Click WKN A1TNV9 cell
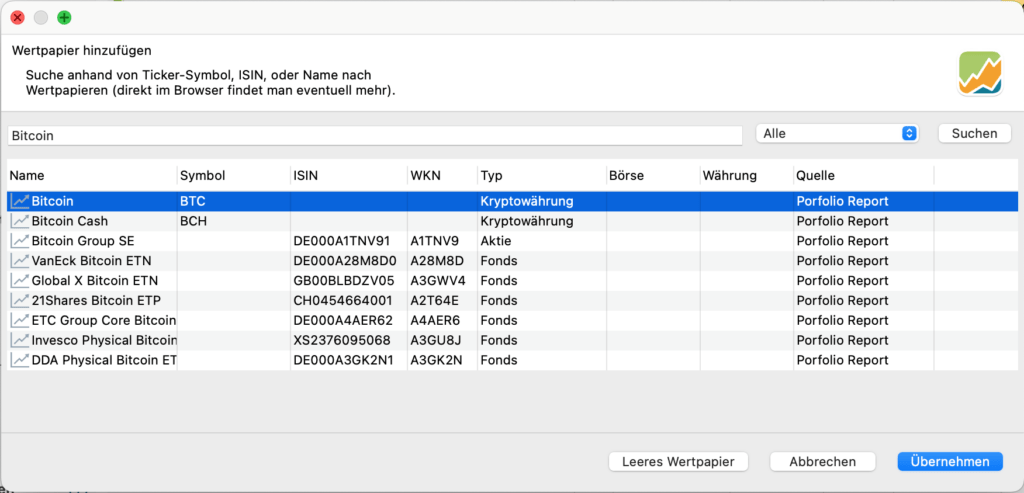The image size is (1024, 493). click(434, 242)
